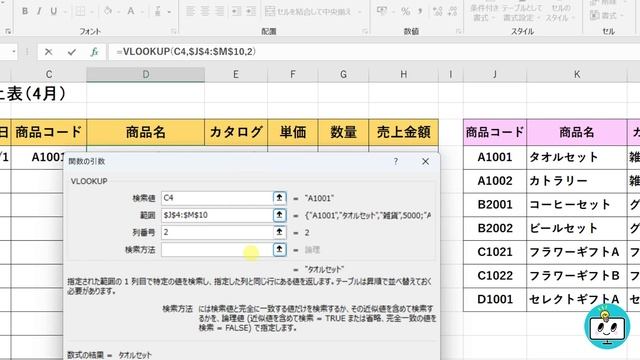Screen dimensions: 640x360
Task: Select cell C1021
Action: coord(495,252)
